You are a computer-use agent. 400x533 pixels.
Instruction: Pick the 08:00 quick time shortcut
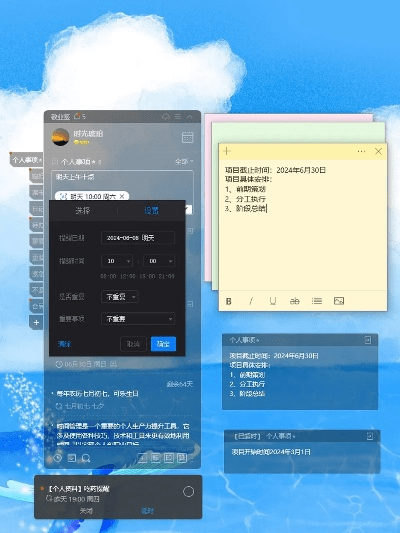108,276
